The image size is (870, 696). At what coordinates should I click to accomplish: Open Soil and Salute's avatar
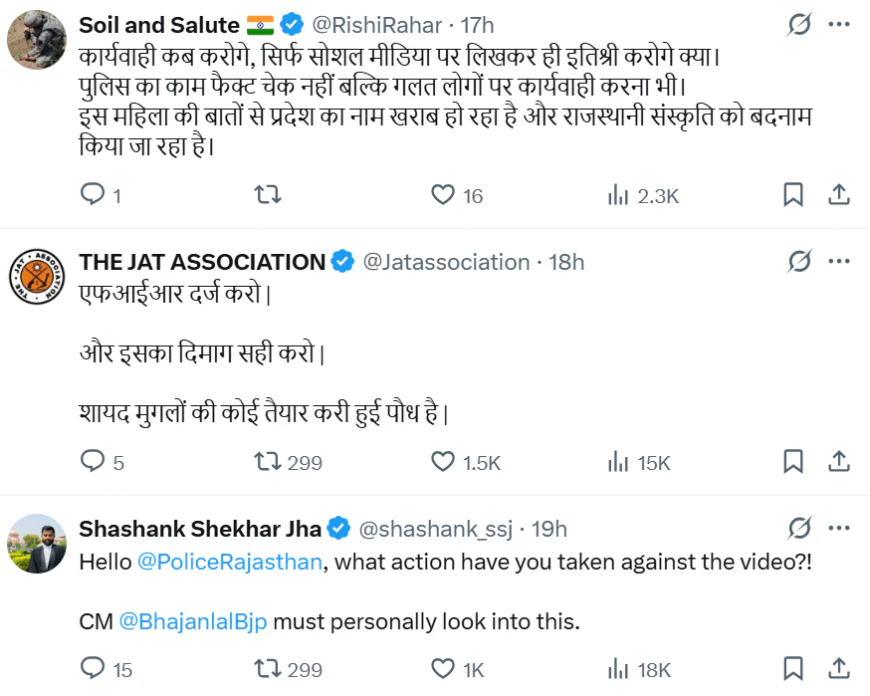(37, 39)
